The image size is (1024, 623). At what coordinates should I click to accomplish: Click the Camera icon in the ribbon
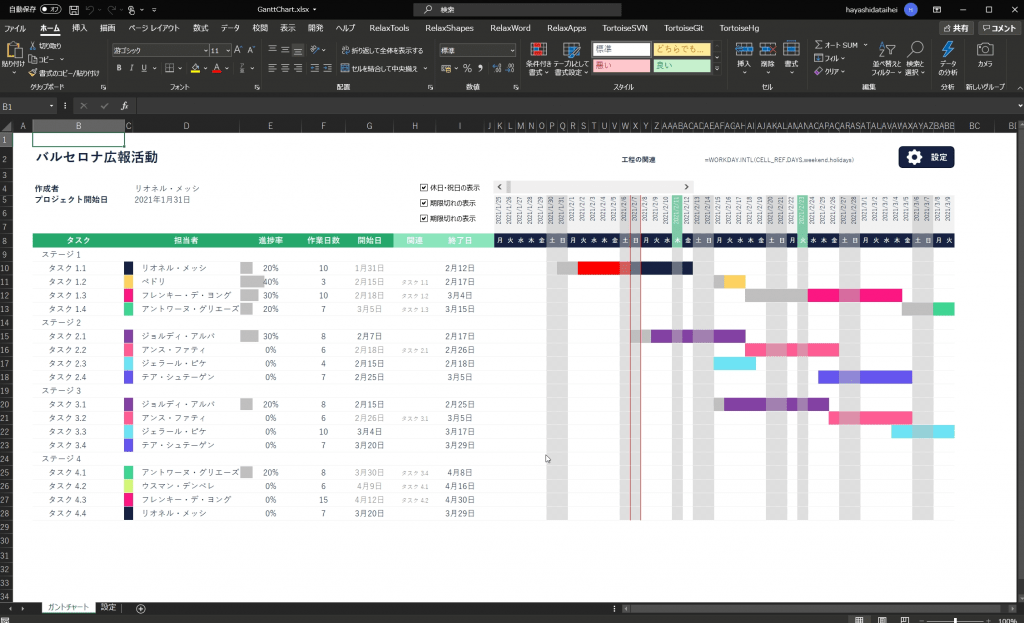(x=985, y=55)
